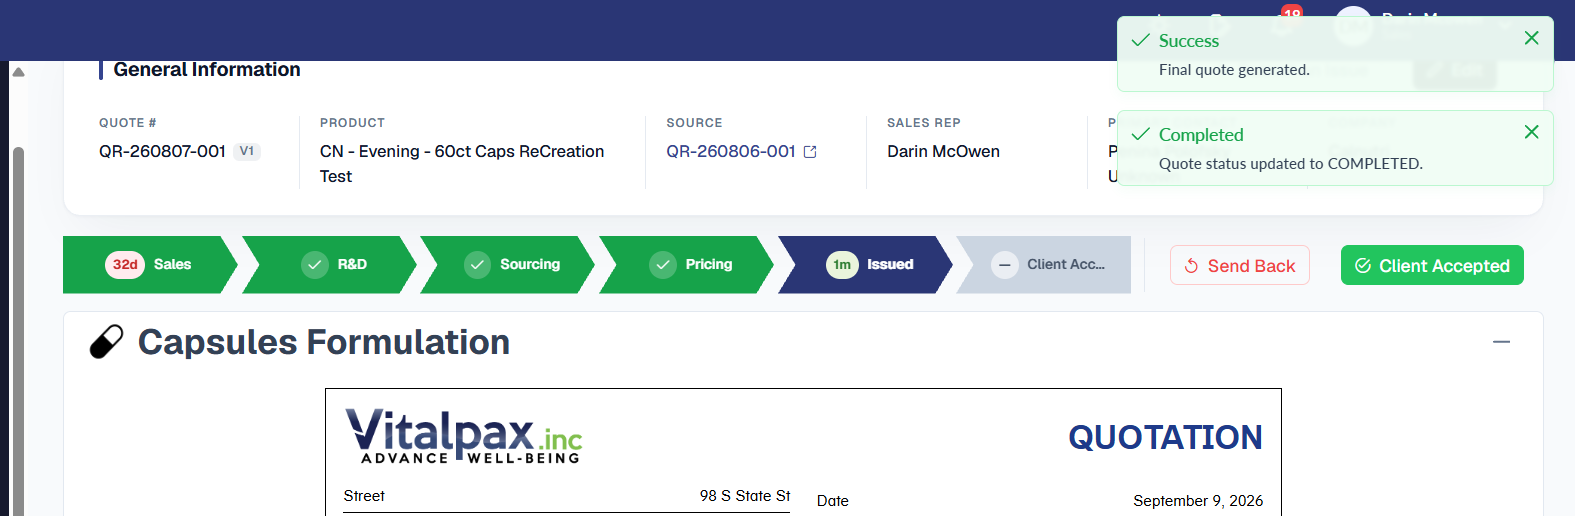This screenshot has height=516, width=1575.
Task: Click the minus icon on Client Acc... step
Action: 1004,265
